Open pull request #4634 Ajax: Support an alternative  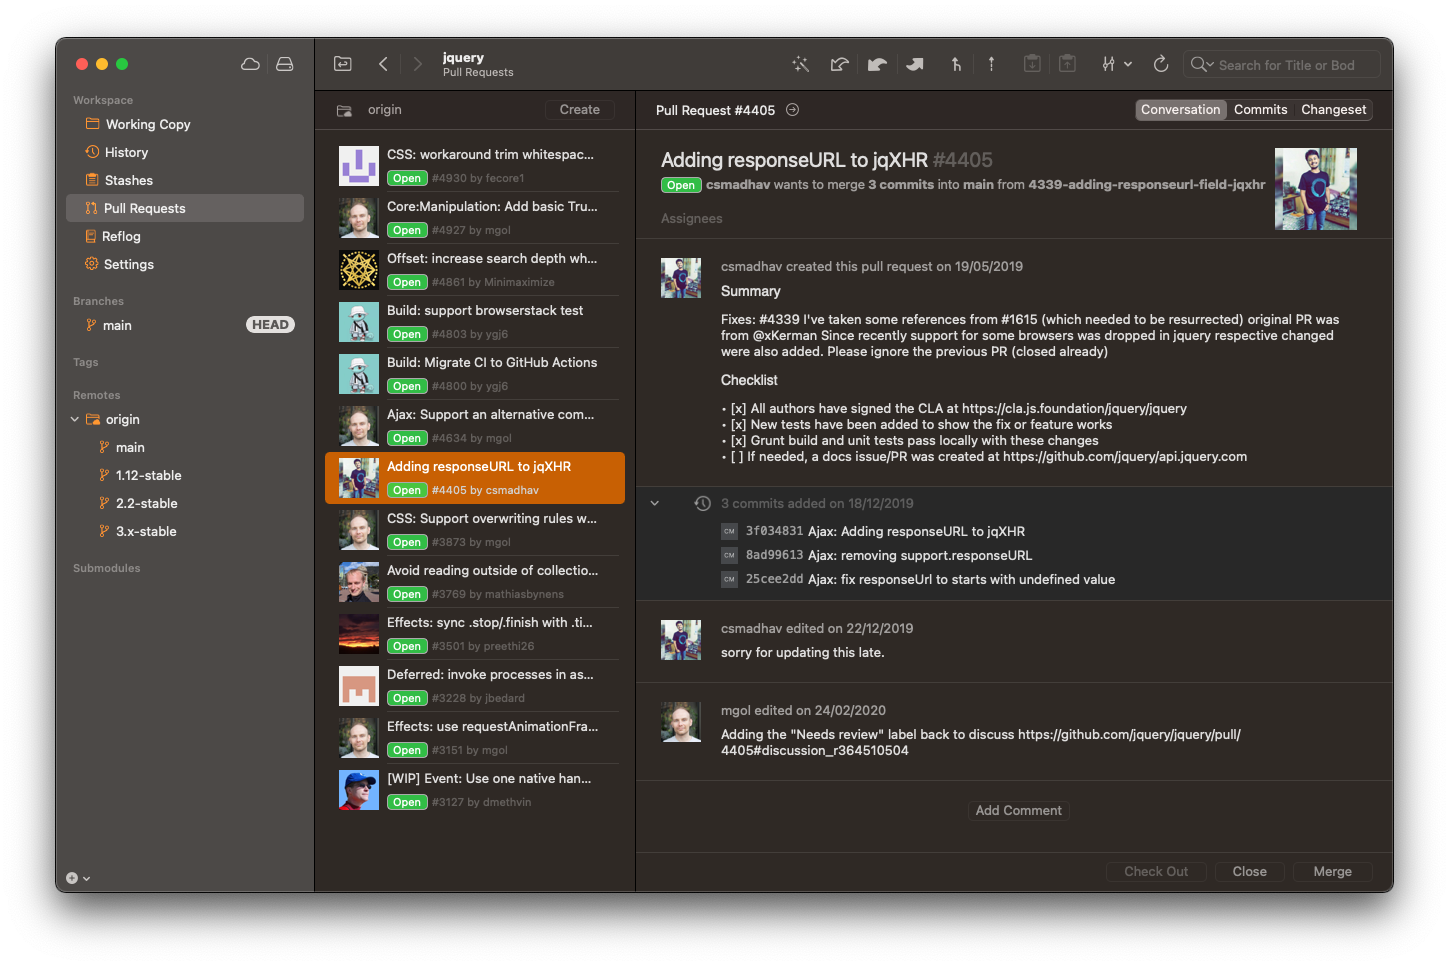pyautogui.click(x=475, y=426)
